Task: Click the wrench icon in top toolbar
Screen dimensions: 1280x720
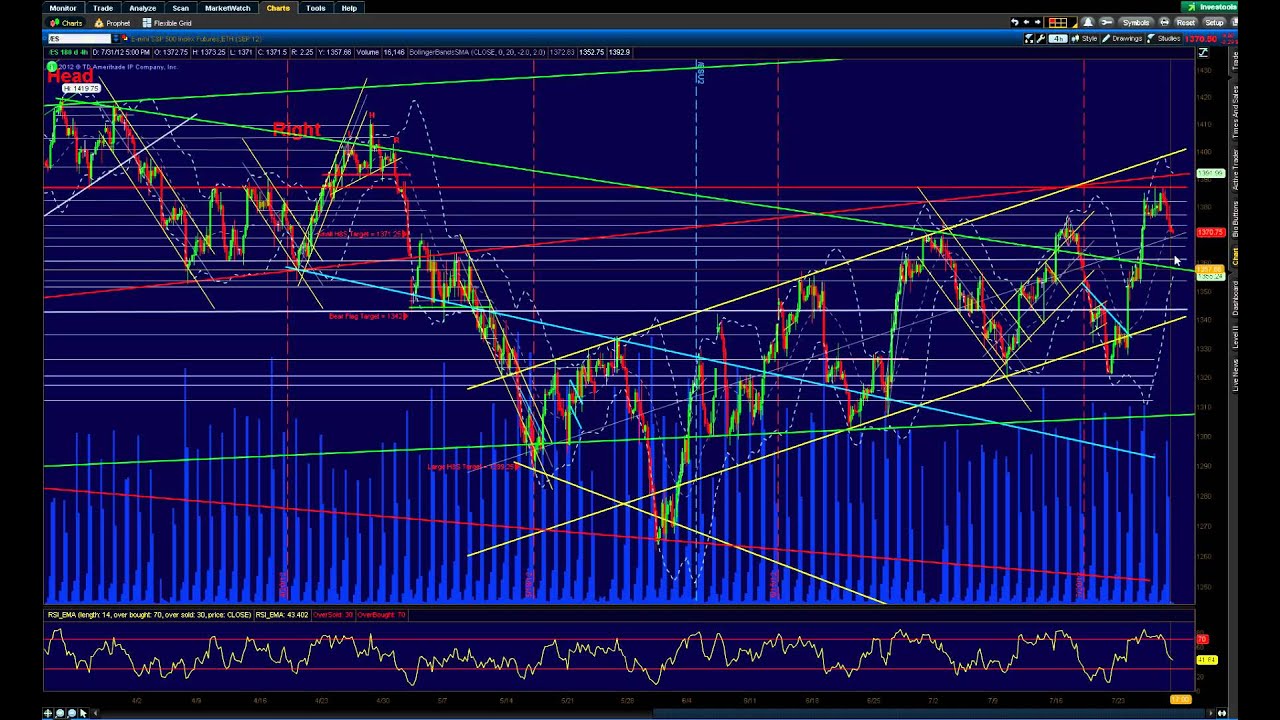Action: tap(1106, 22)
